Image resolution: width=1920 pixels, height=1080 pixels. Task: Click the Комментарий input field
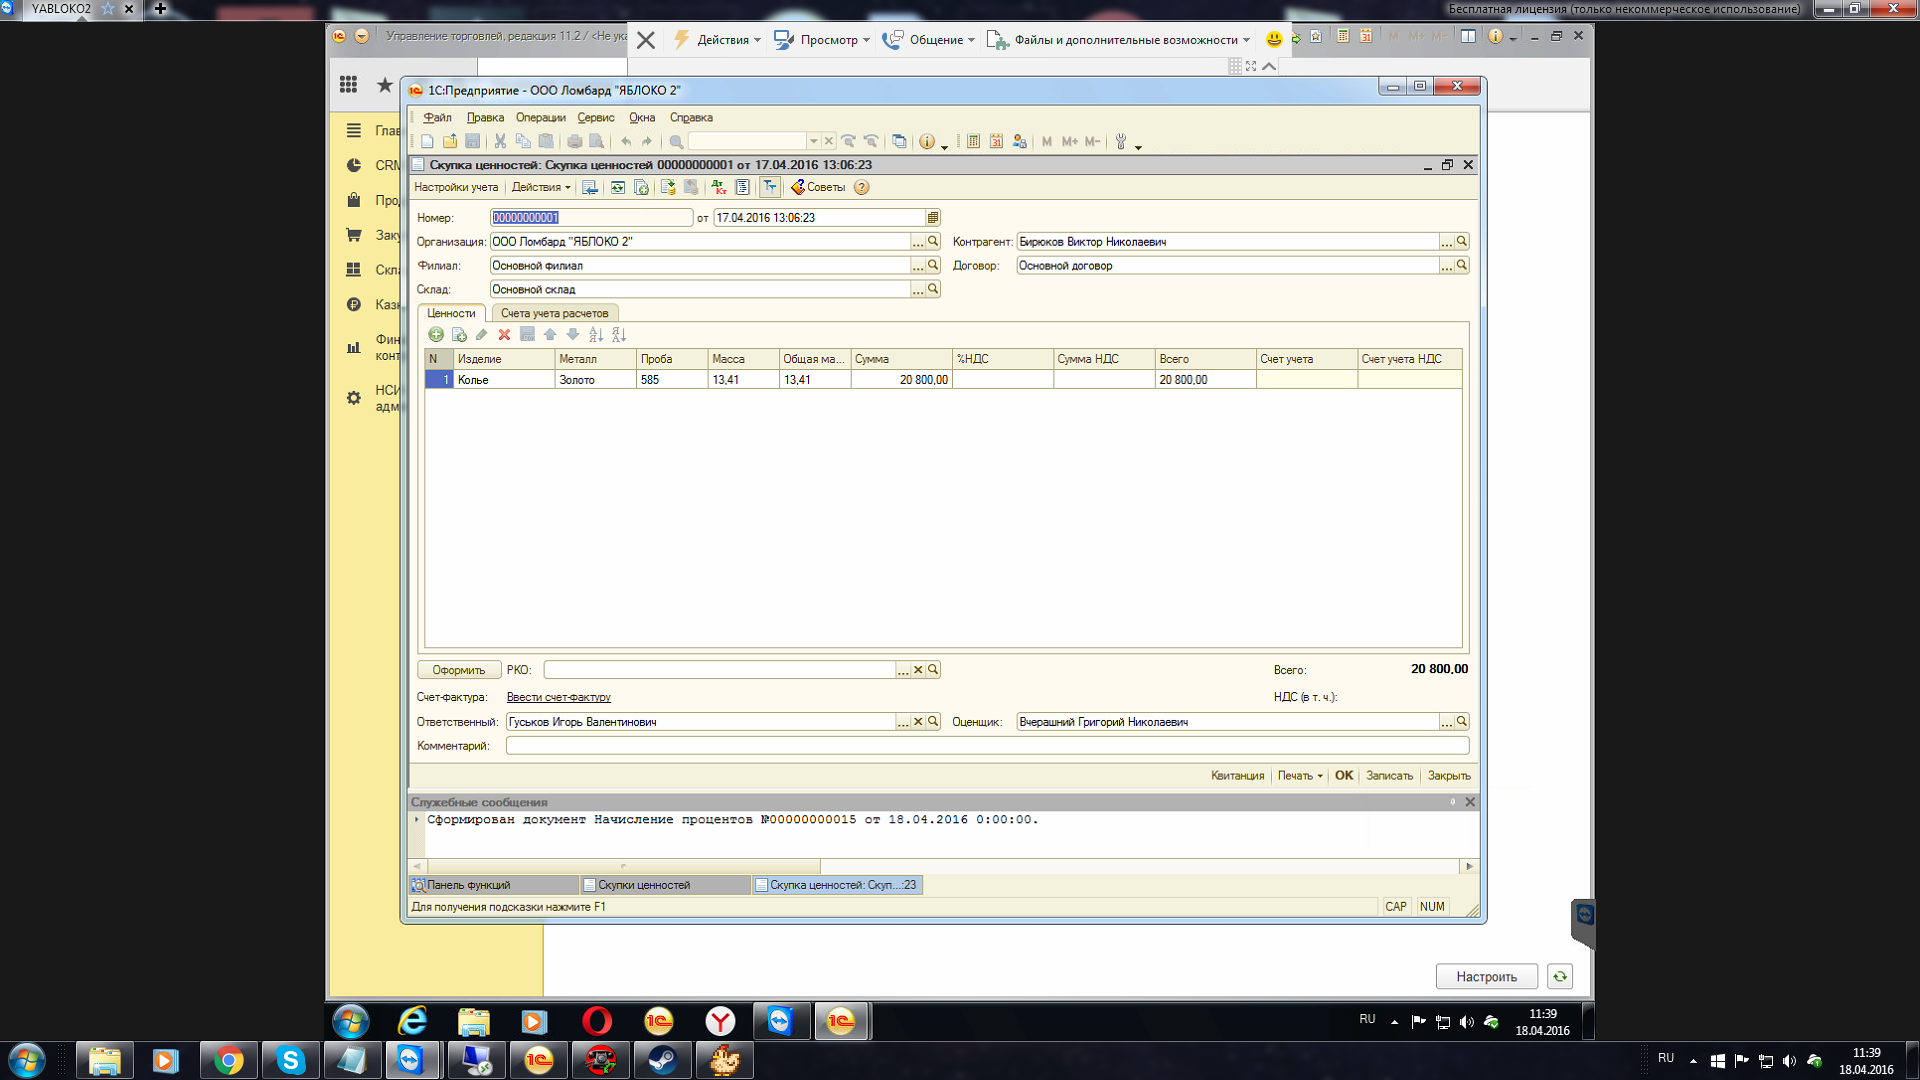986,746
